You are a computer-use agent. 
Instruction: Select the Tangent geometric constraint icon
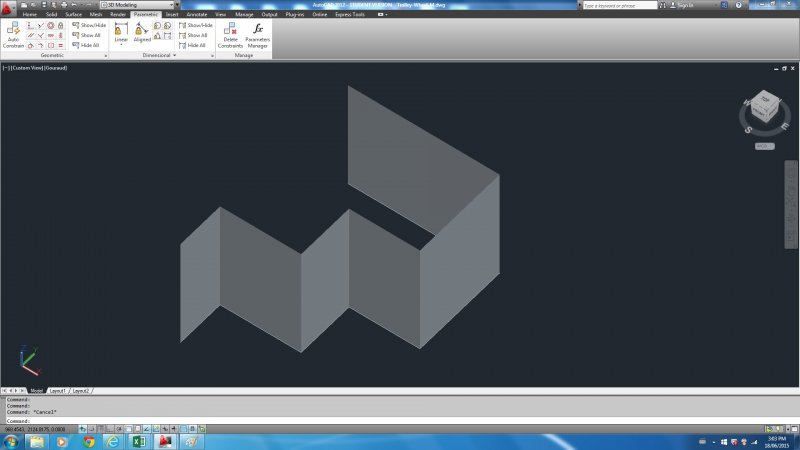31,45
